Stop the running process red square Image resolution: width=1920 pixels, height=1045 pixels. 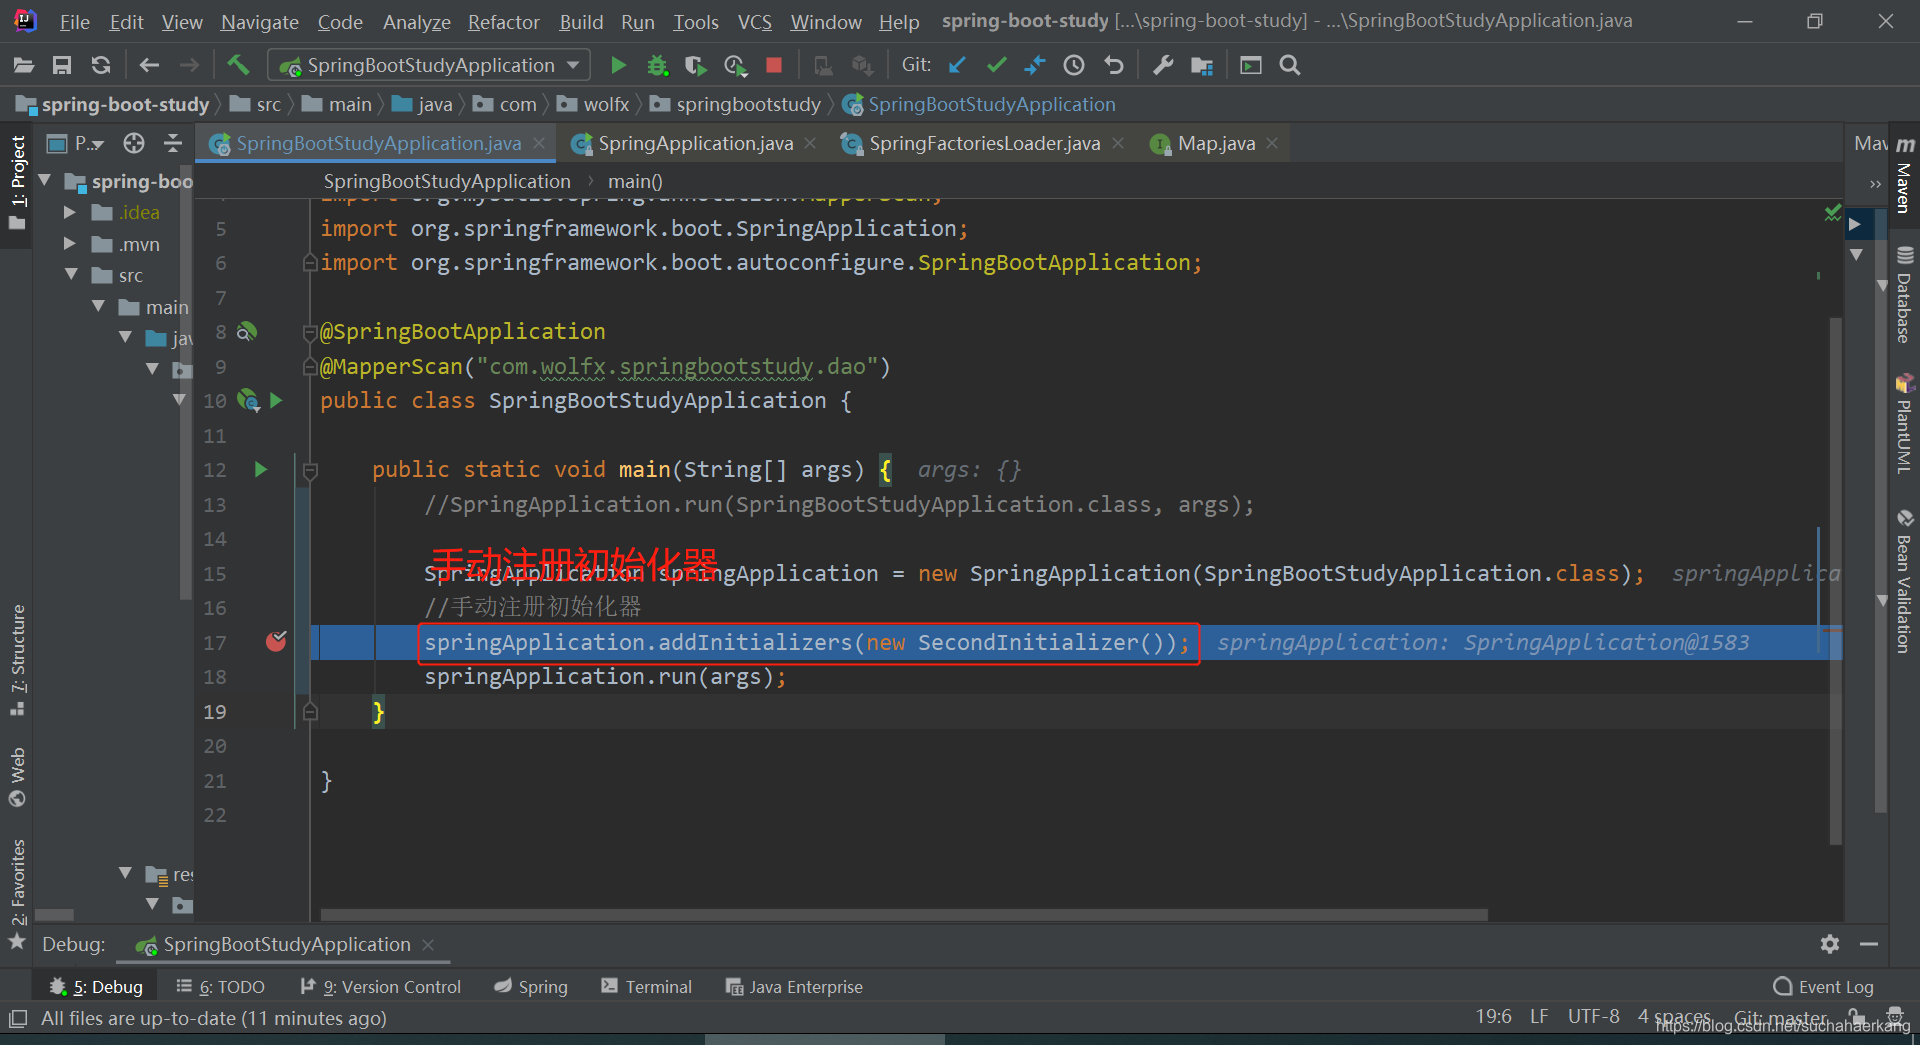coord(773,65)
